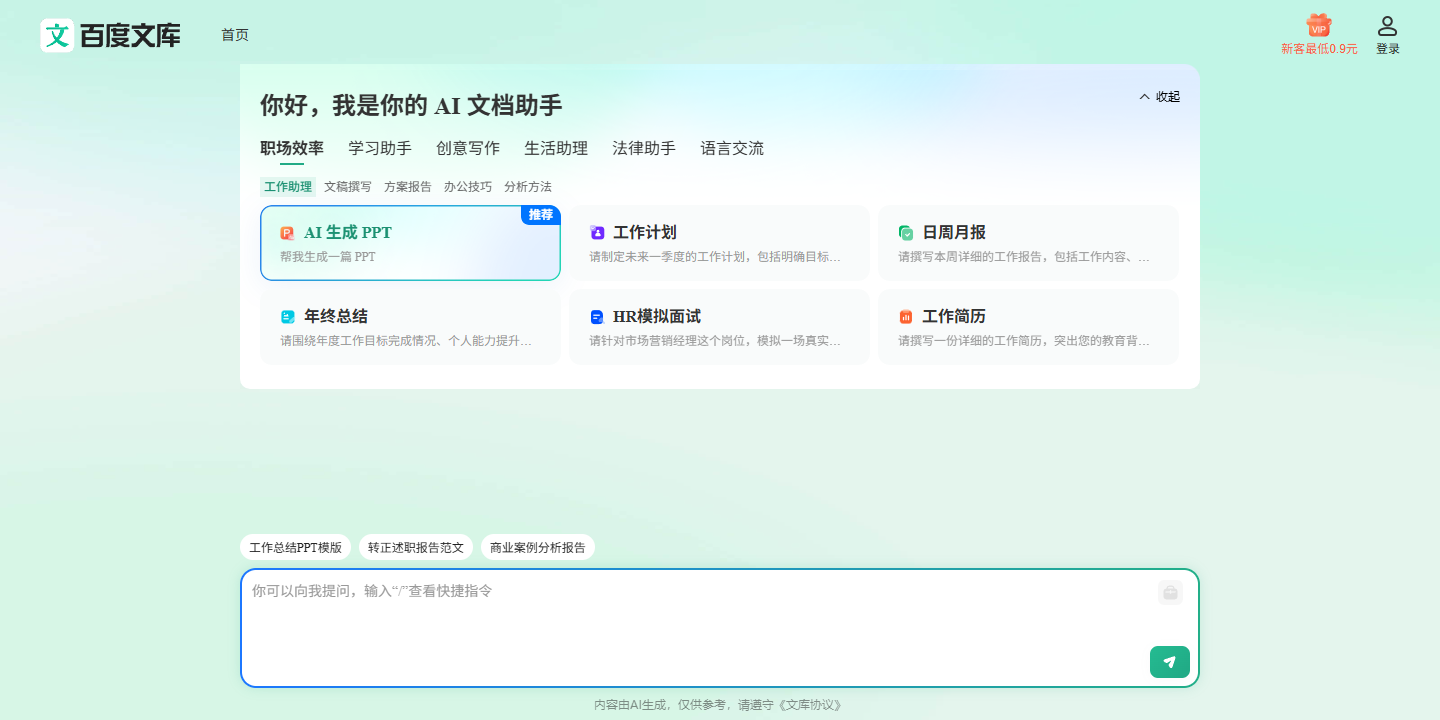Select the 分析方法 sub-category
The image size is (1440, 720).
(x=528, y=187)
